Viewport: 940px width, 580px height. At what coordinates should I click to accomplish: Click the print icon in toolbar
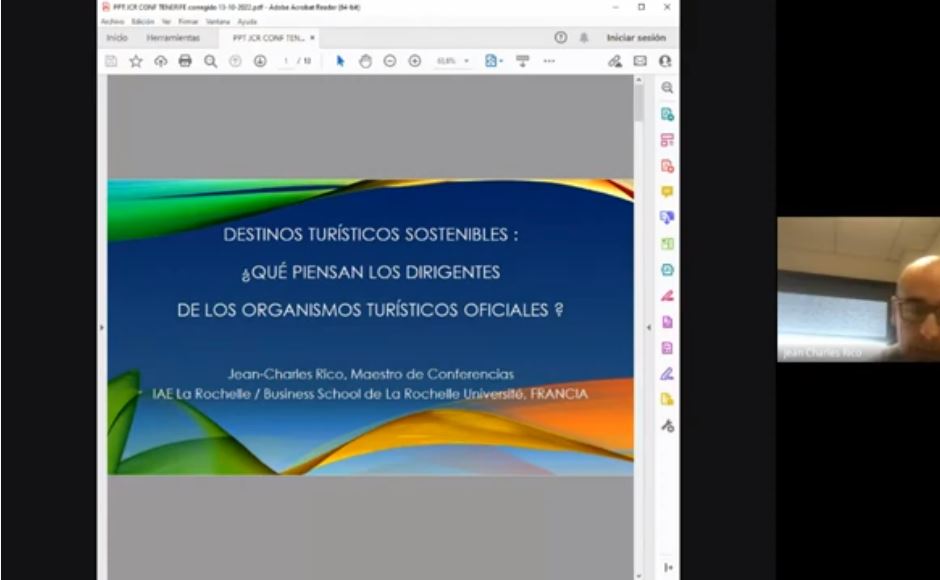pyautogui.click(x=185, y=61)
